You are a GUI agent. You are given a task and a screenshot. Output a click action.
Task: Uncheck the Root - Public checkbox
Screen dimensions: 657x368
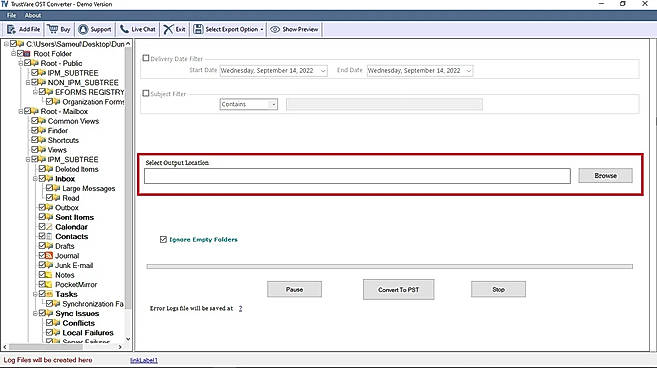click(x=28, y=63)
